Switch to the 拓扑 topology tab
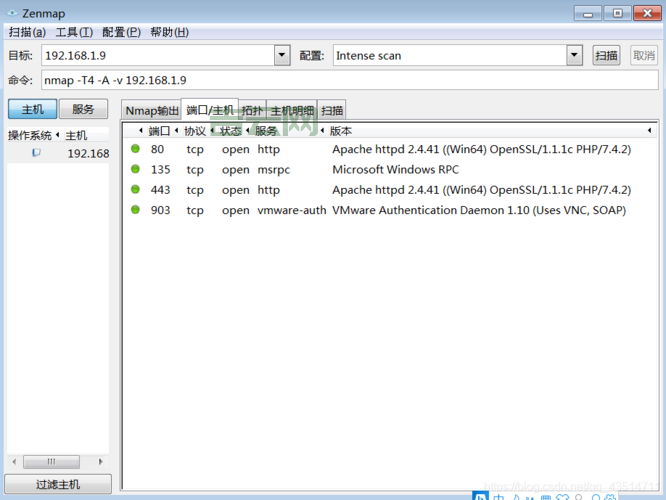Image resolution: width=666 pixels, height=500 pixels. click(253, 111)
